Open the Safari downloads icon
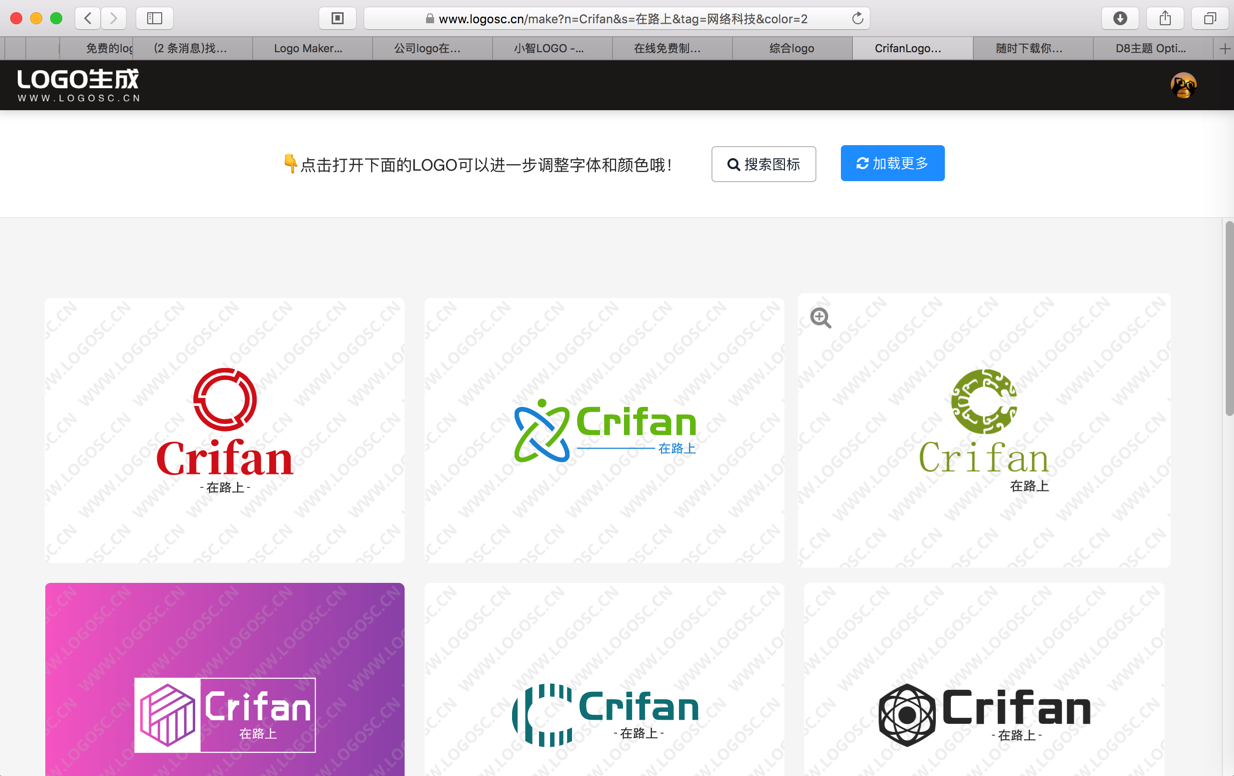Screen dimensions: 1234x776 tap(1120, 18)
